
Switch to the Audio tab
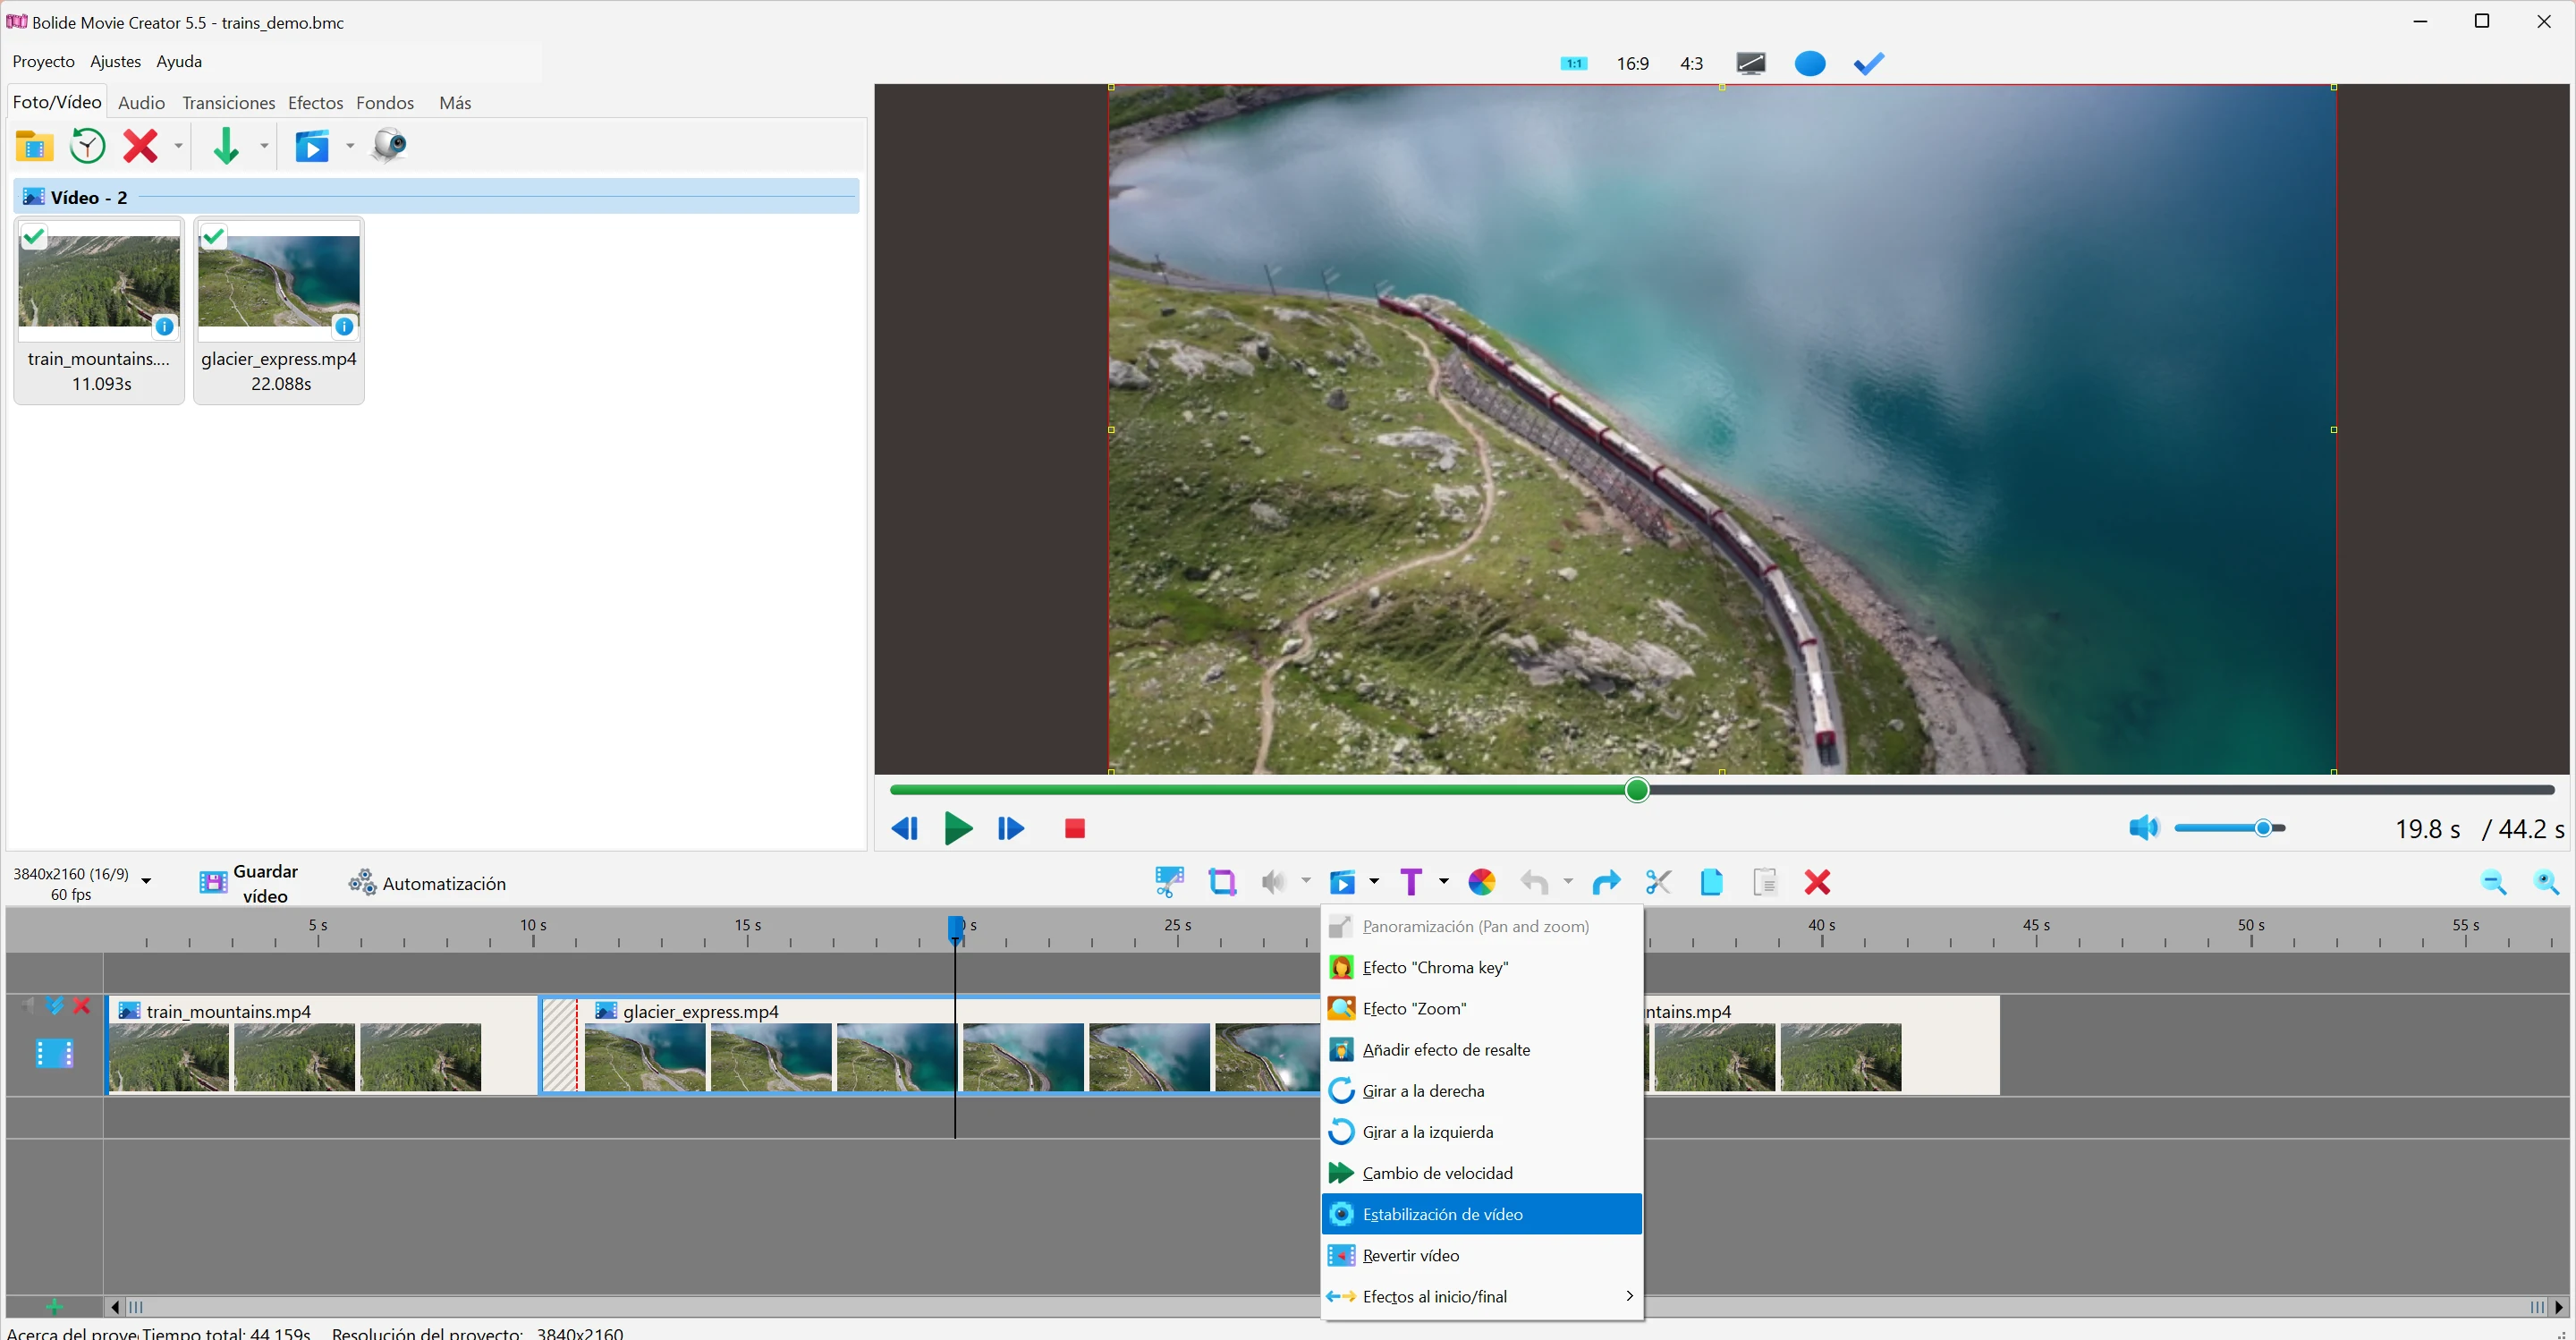pyautogui.click(x=141, y=103)
